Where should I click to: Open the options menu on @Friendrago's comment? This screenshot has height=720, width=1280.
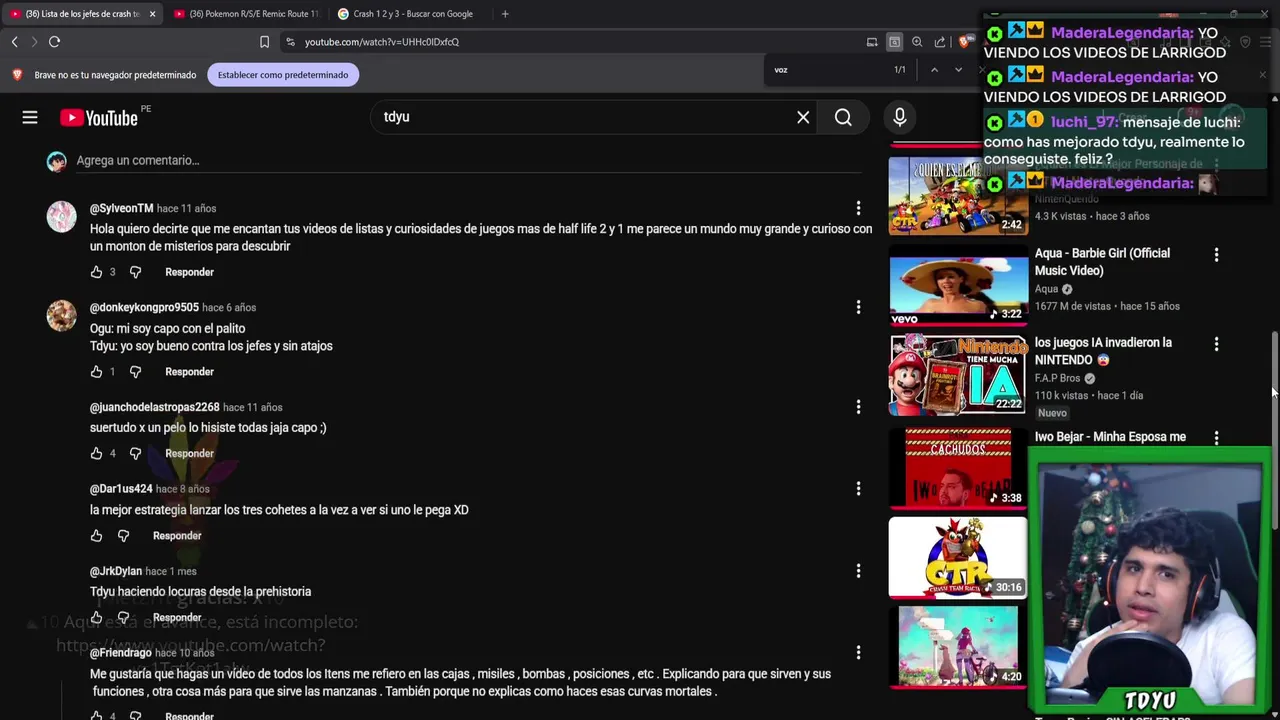(x=858, y=653)
